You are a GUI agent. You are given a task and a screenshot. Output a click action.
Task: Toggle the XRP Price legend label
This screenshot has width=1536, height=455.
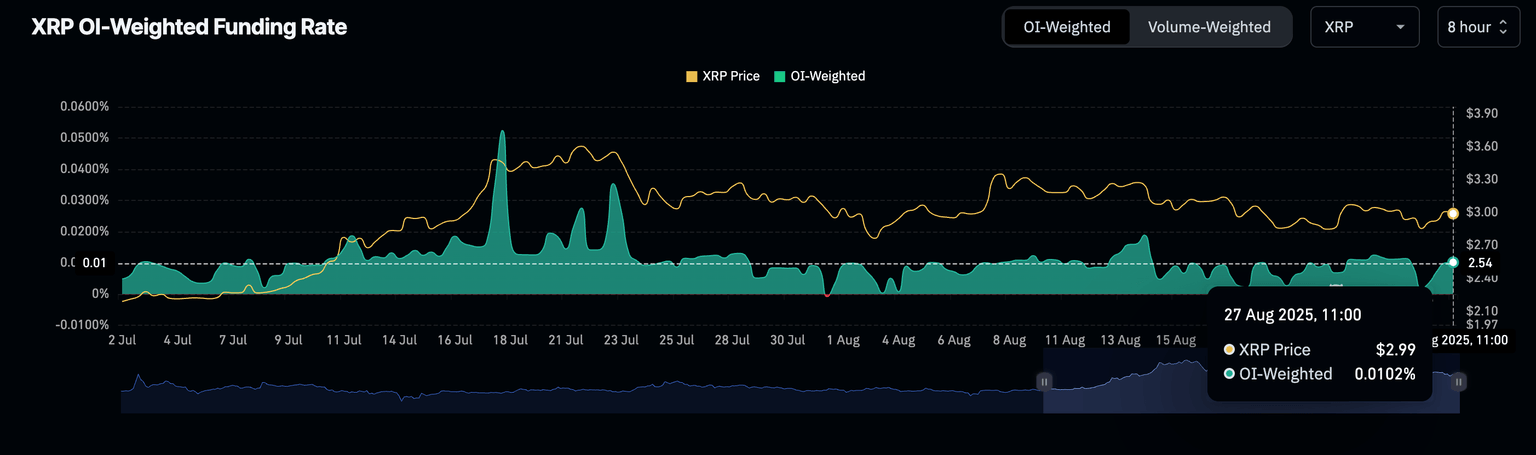730,76
